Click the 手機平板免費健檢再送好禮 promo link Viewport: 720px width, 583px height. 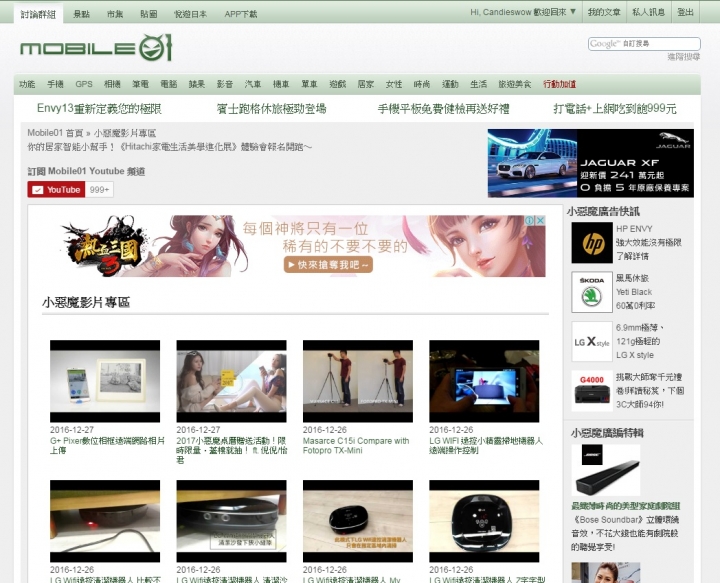click(443, 109)
